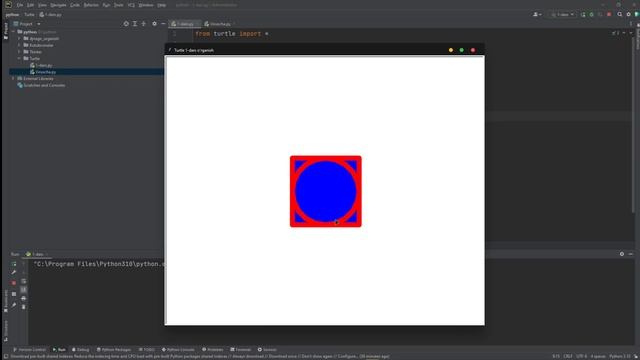Open the Navigate menu
This screenshot has height=360, width=640.
(58, 5)
